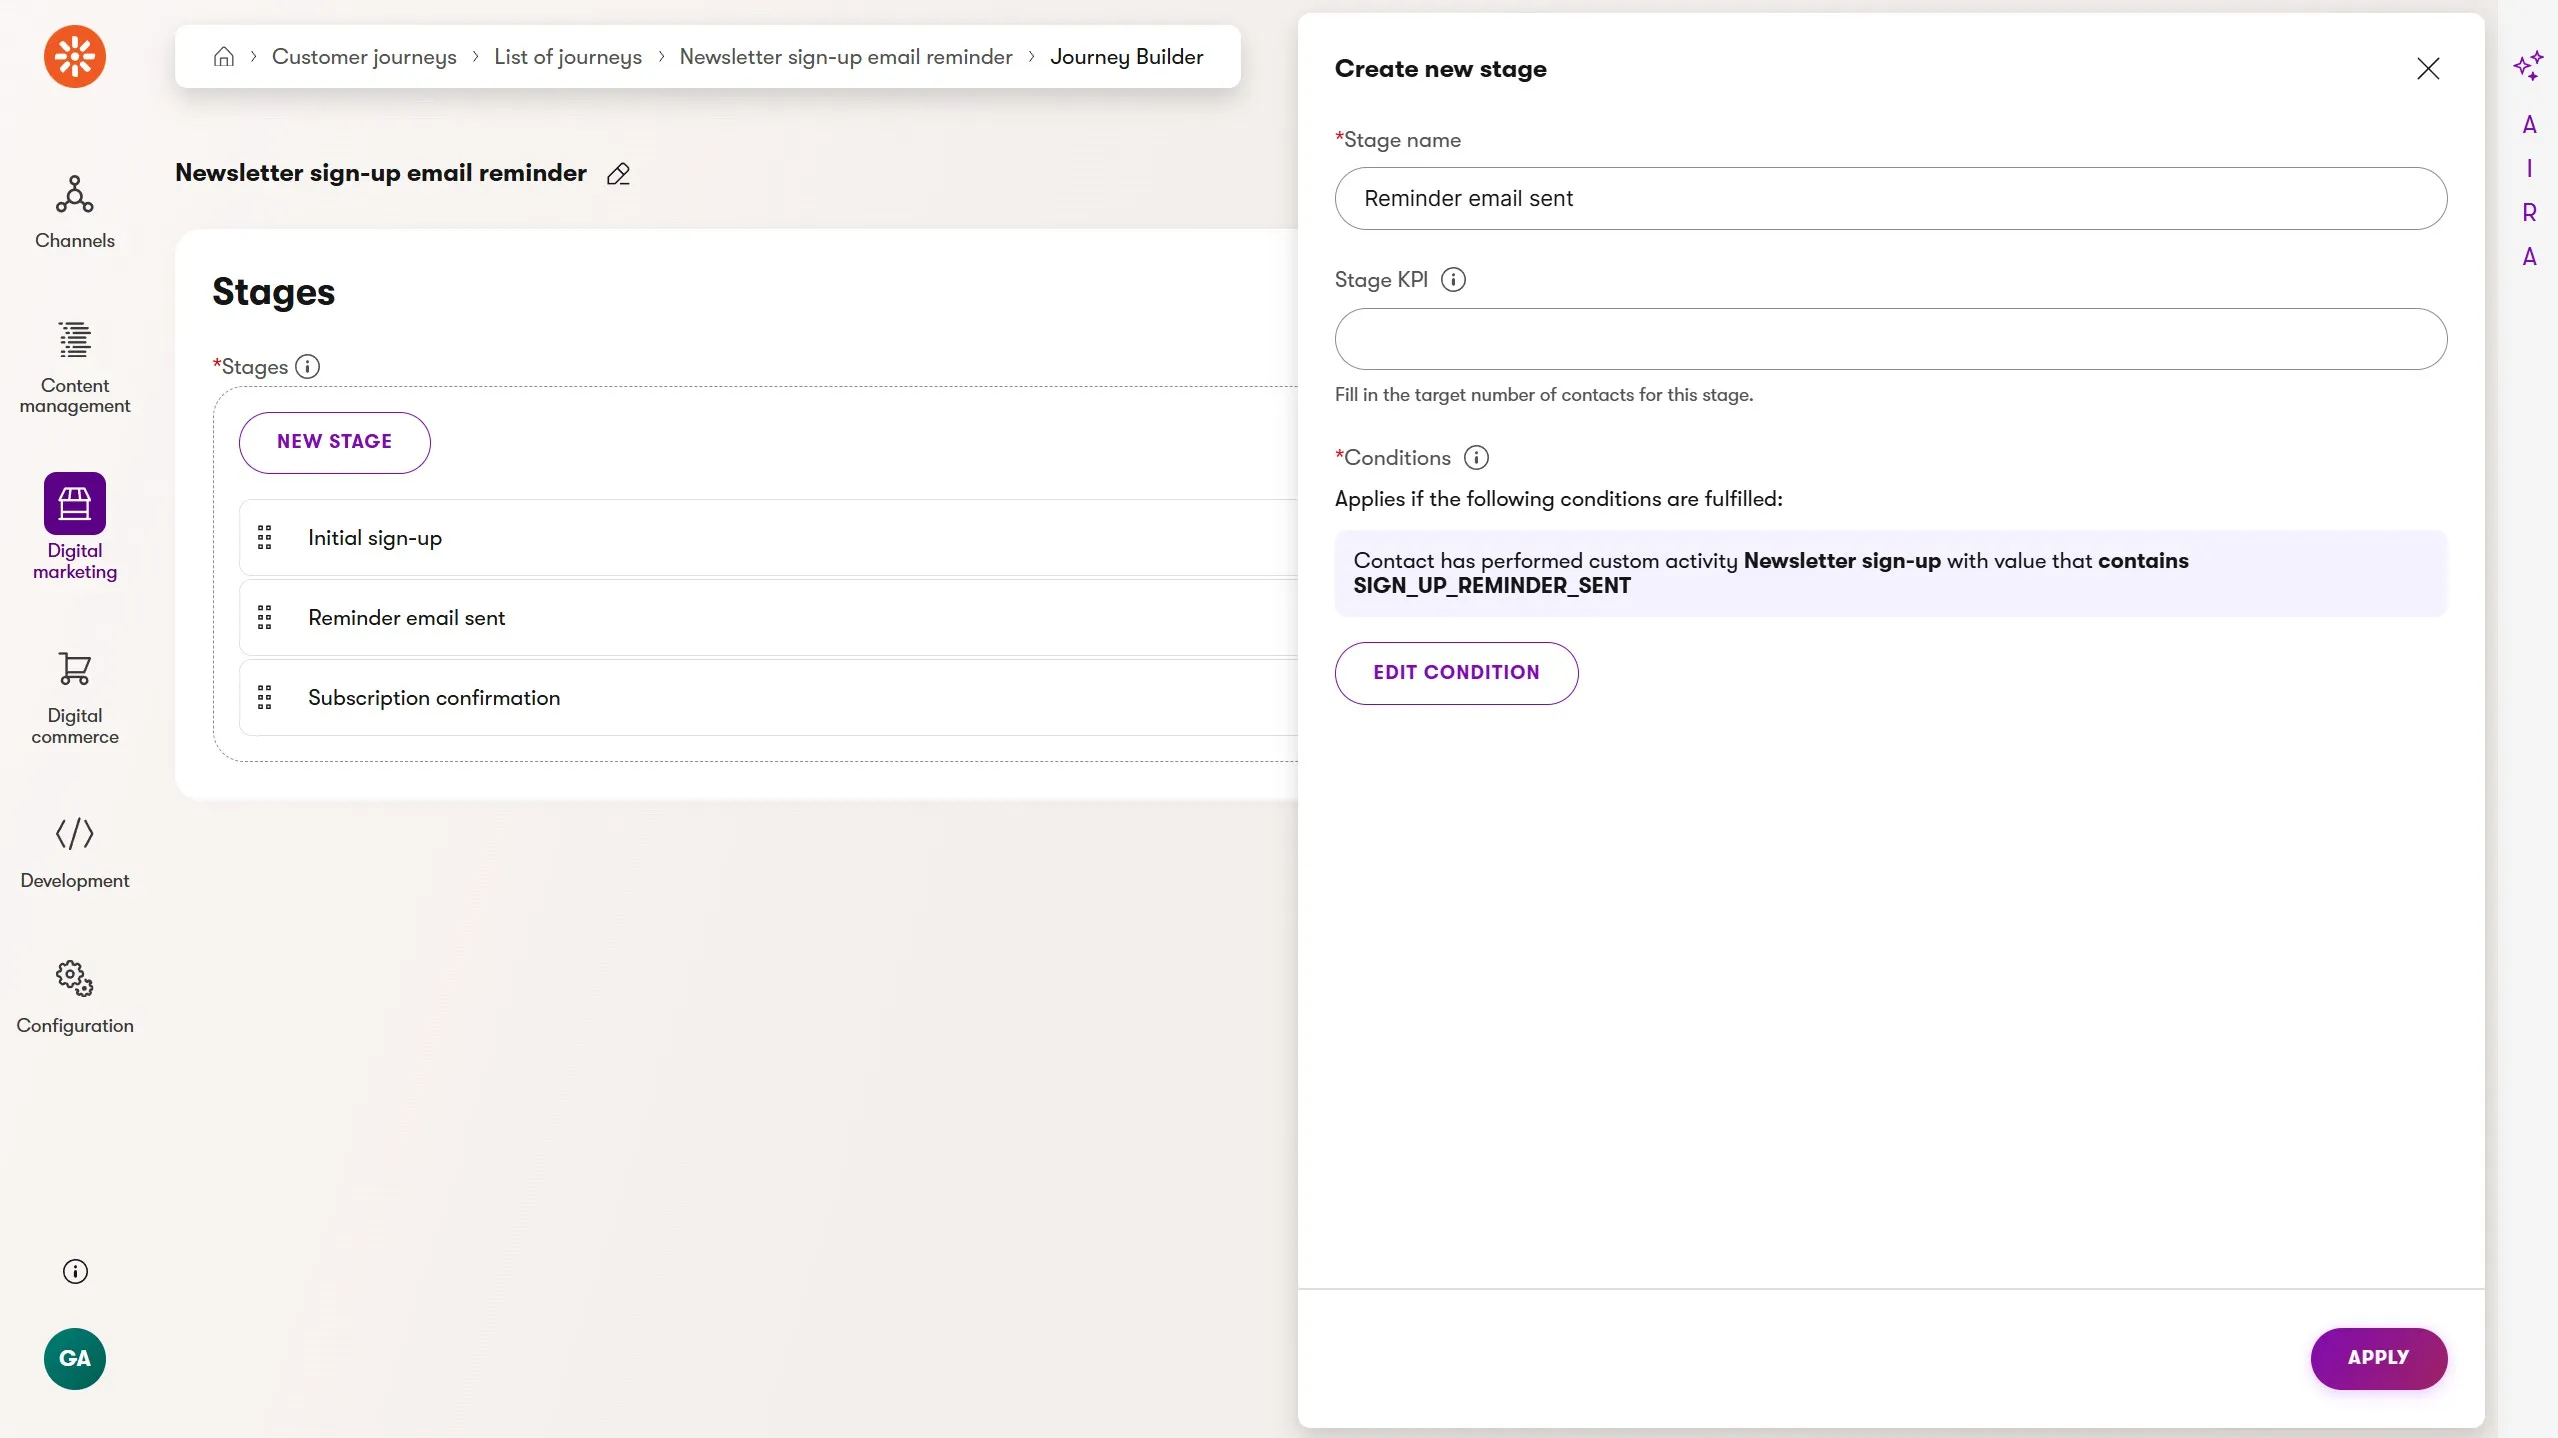This screenshot has height=1438, width=2558.
Task: Open the AIRA sparkle assistant icon
Action: click(2528, 66)
